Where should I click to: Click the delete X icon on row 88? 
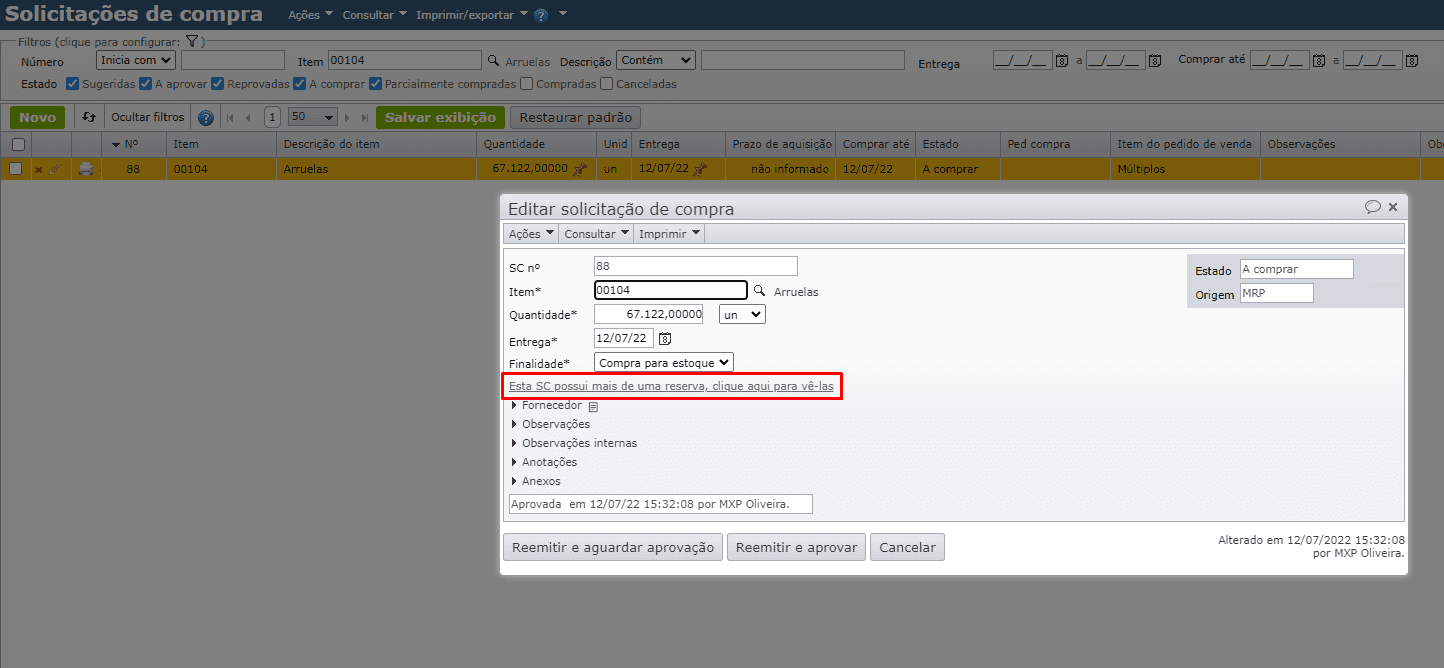(x=39, y=170)
